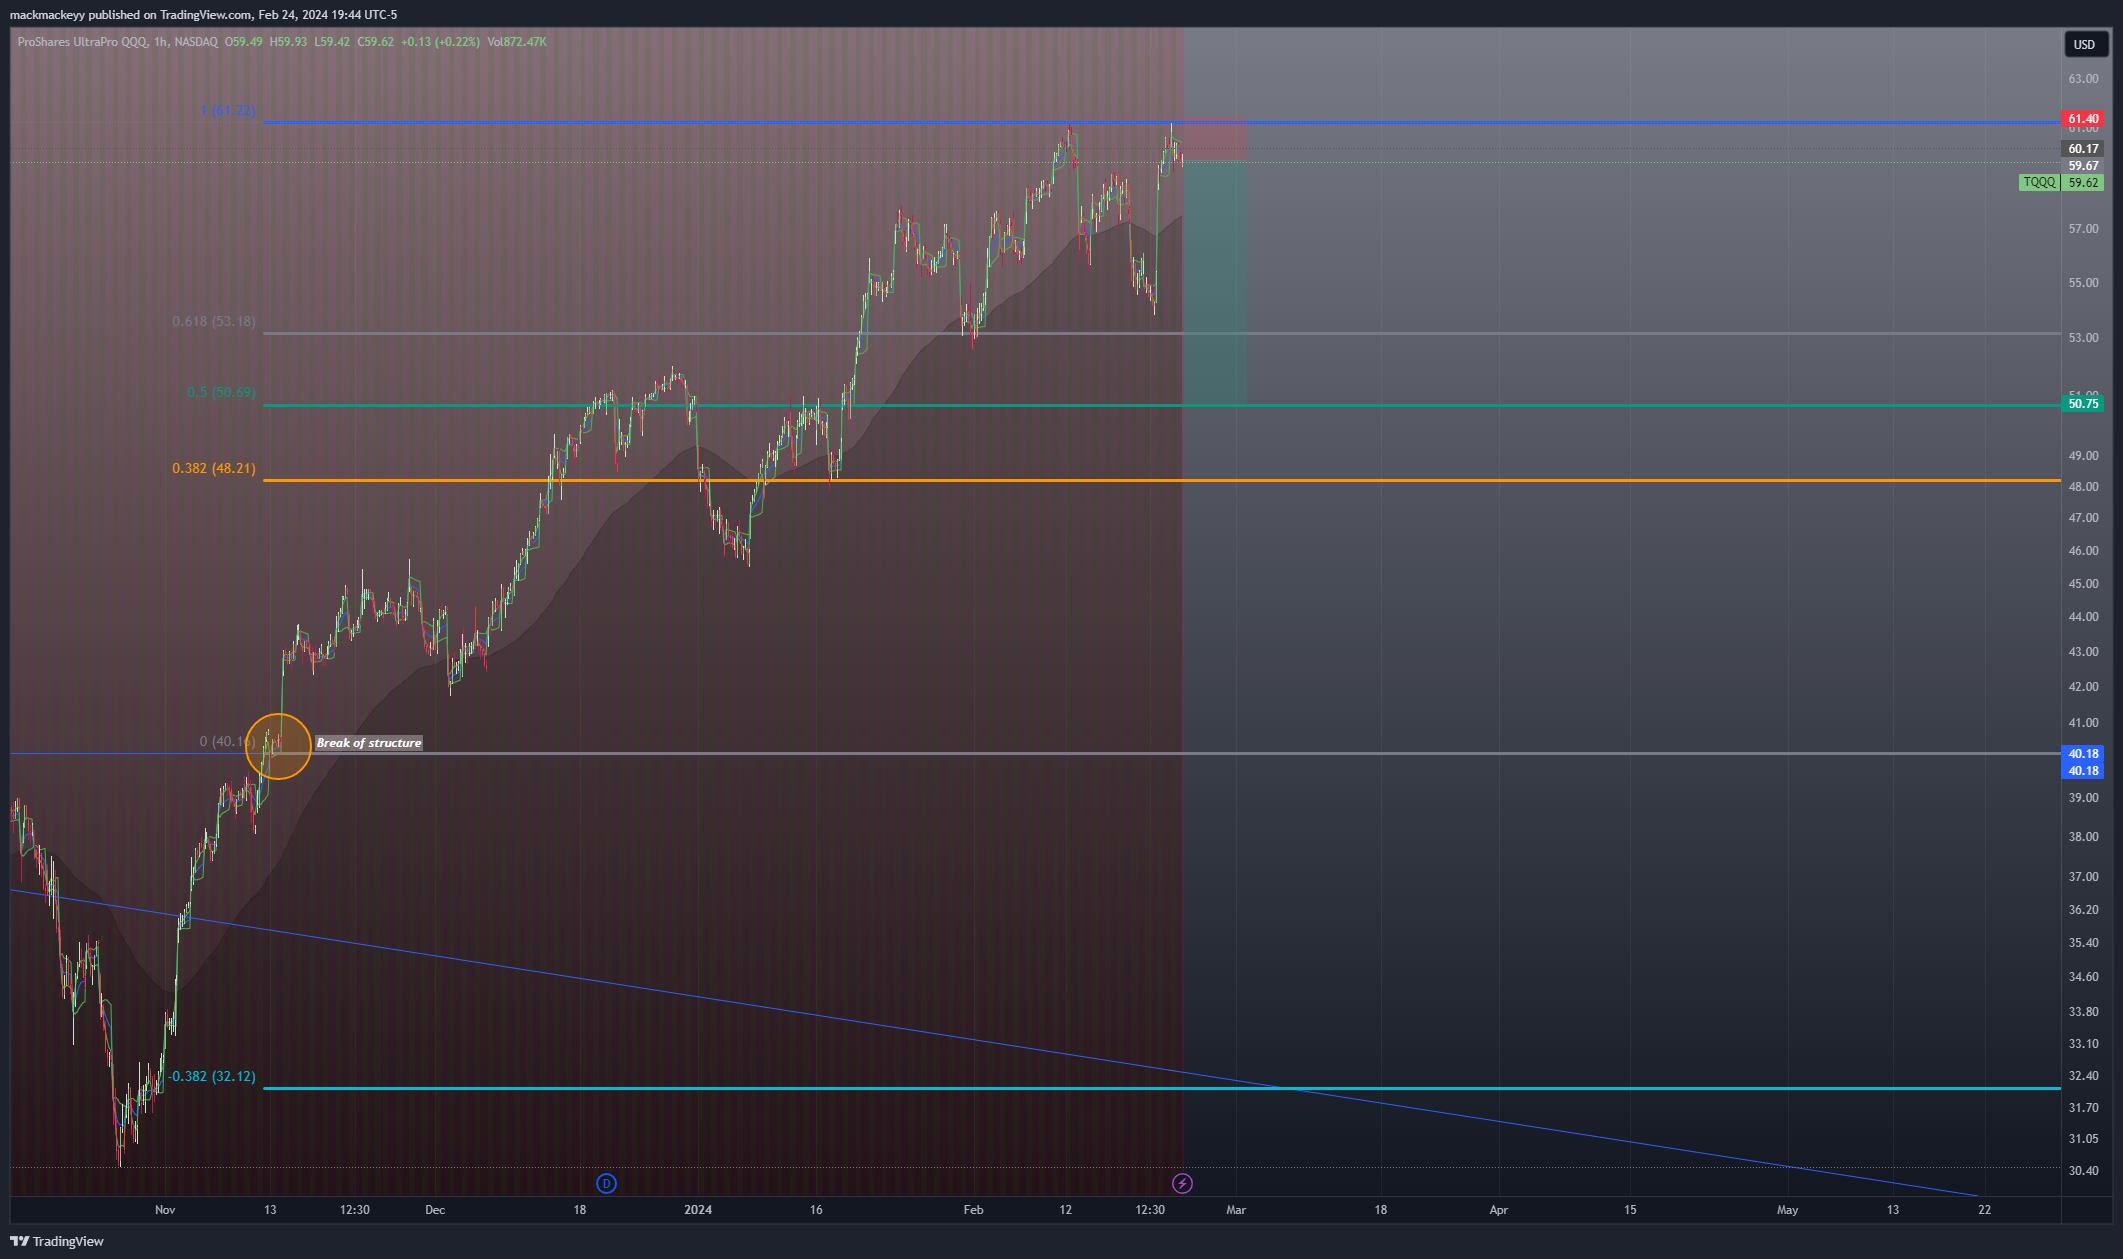Viewport: 2123px width, 1259px height.
Task: Click the Feb date label on the time axis
Action: (973, 1210)
